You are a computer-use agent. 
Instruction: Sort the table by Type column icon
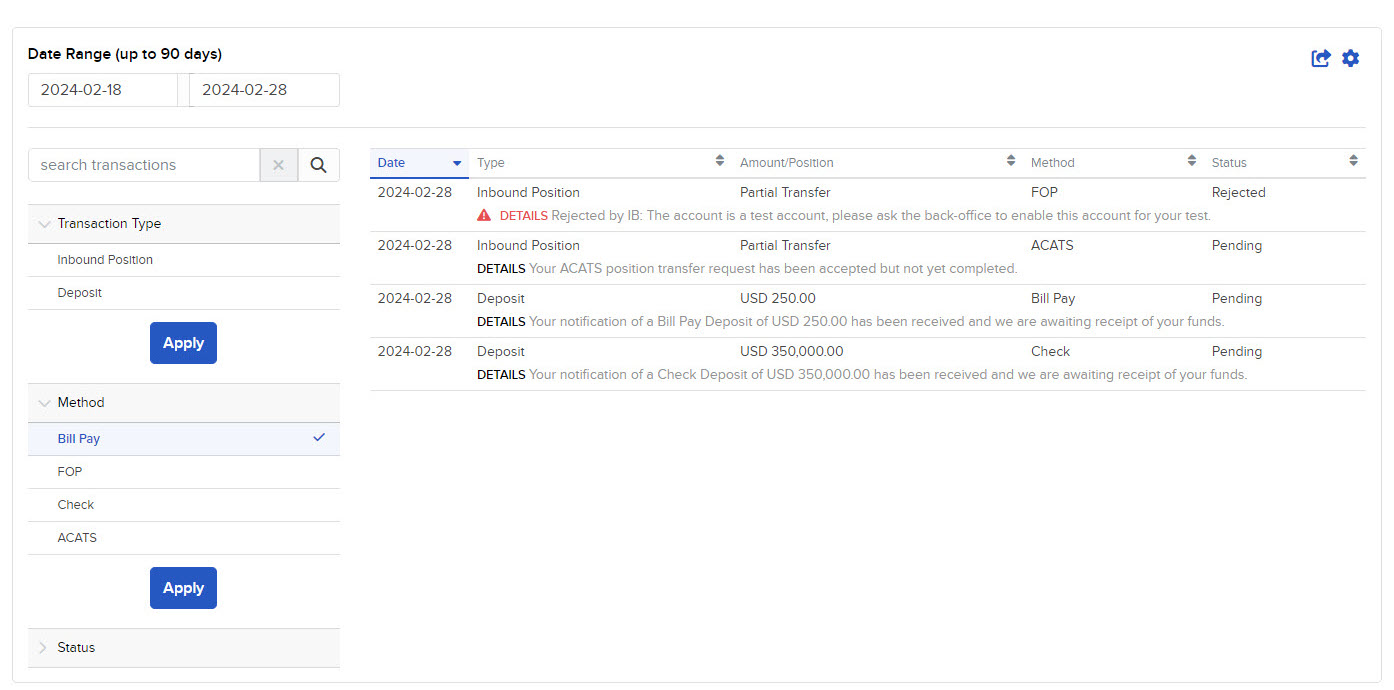(721, 161)
